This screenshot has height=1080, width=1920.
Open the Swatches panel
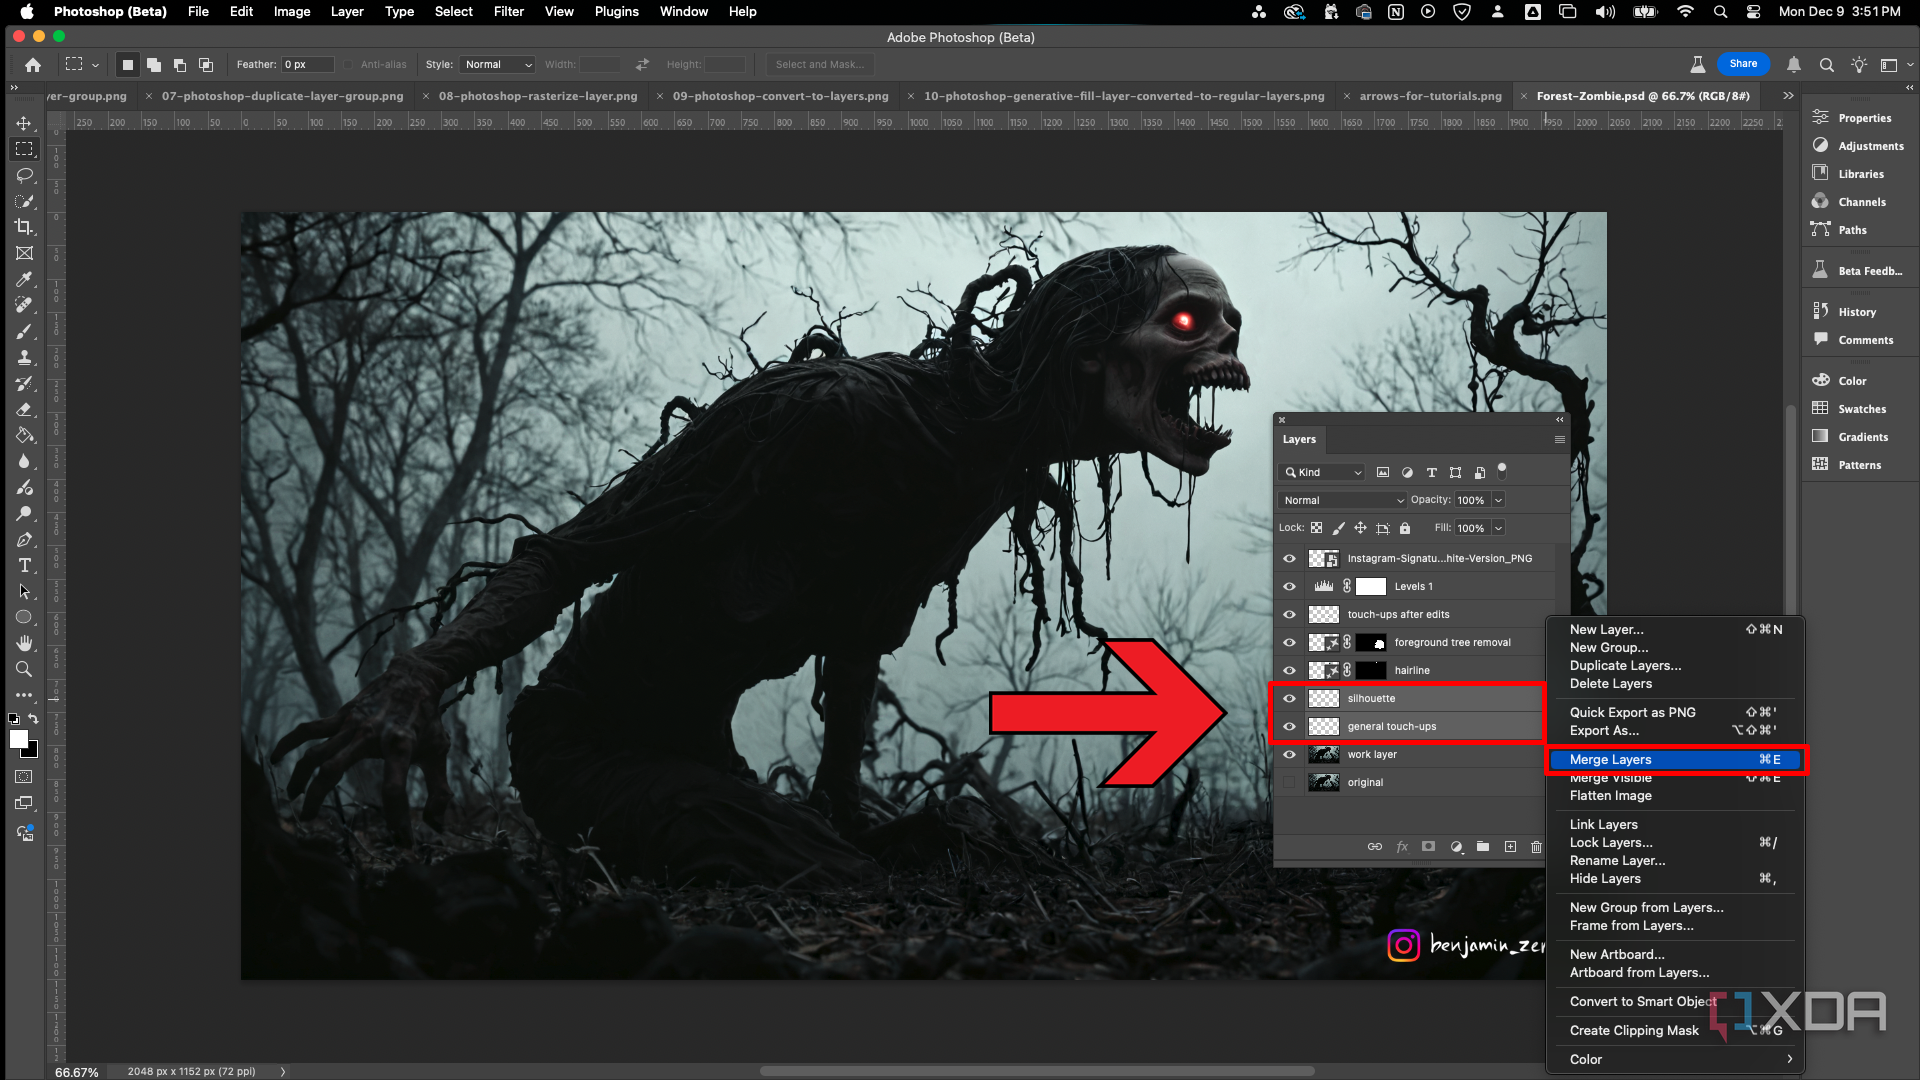(x=1862, y=409)
